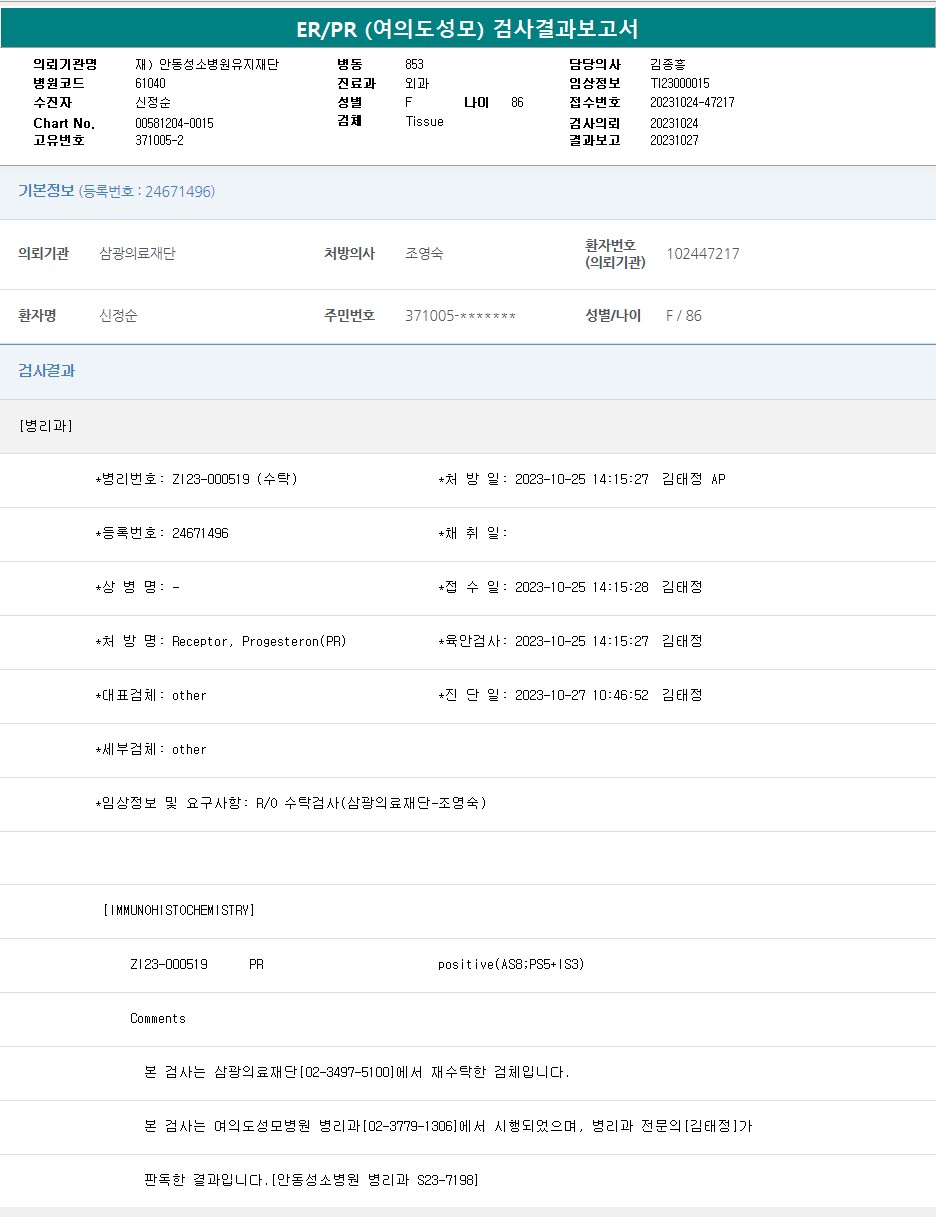Click the 검체 value Tissue
Image resolution: width=936 pixels, height=1217 pixels.
point(424,122)
